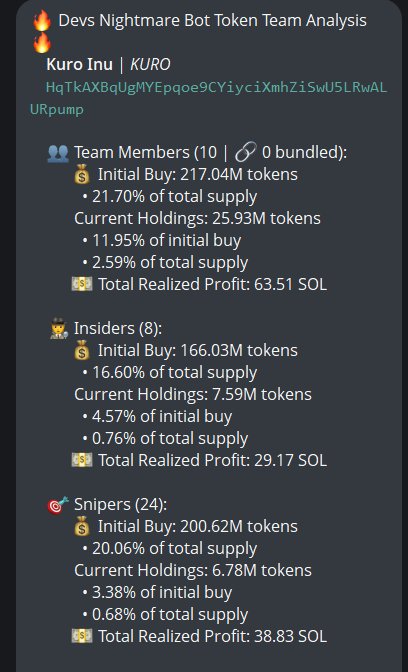Click the Snipers dart target icon
Screen dimensions: 408x672
pos(58,504)
